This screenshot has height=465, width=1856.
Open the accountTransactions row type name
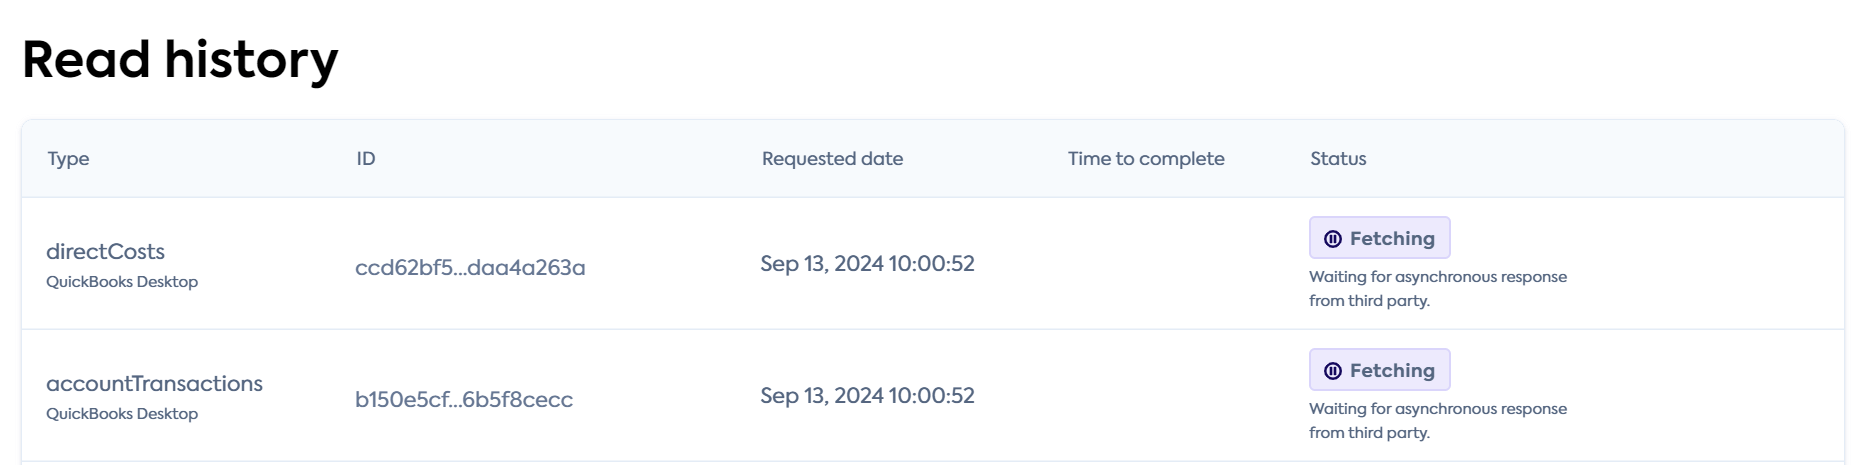pos(154,384)
